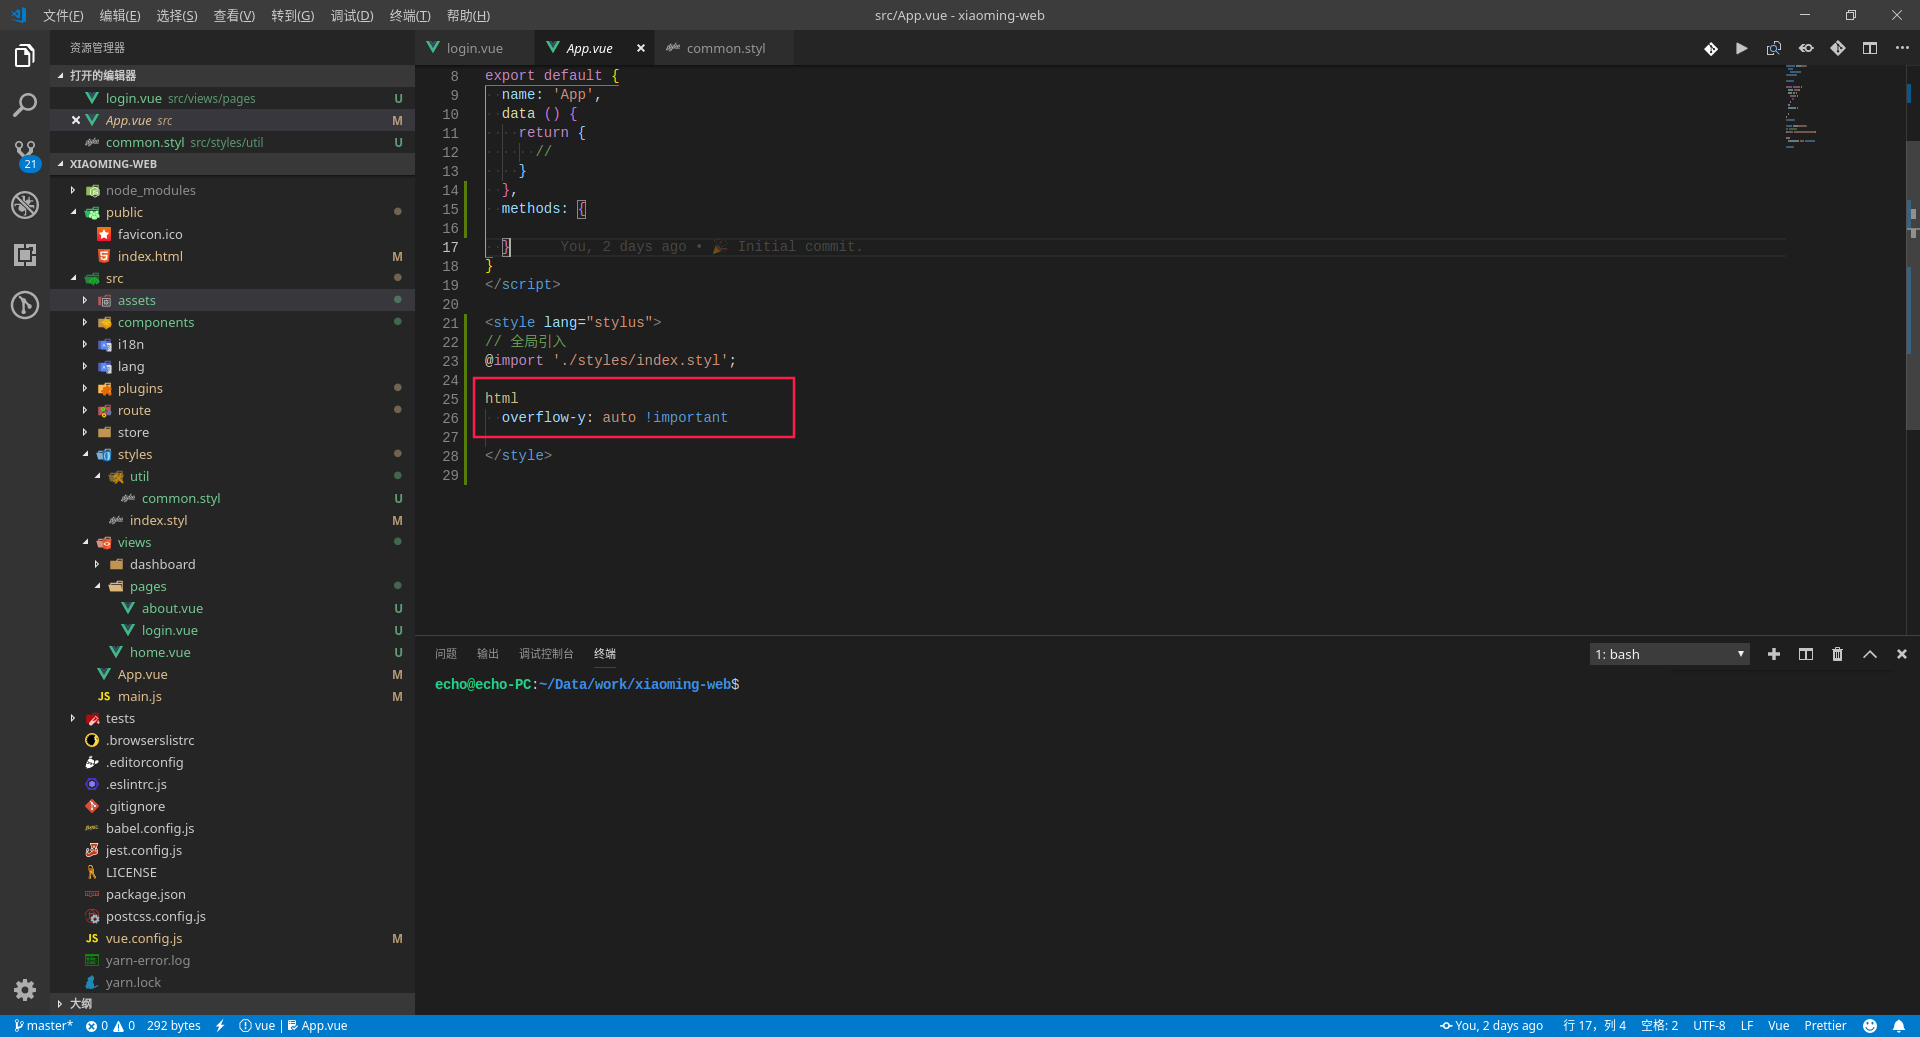Change LF line ending in status bar
This screenshot has width=1920, height=1037.
click(1747, 1026)
